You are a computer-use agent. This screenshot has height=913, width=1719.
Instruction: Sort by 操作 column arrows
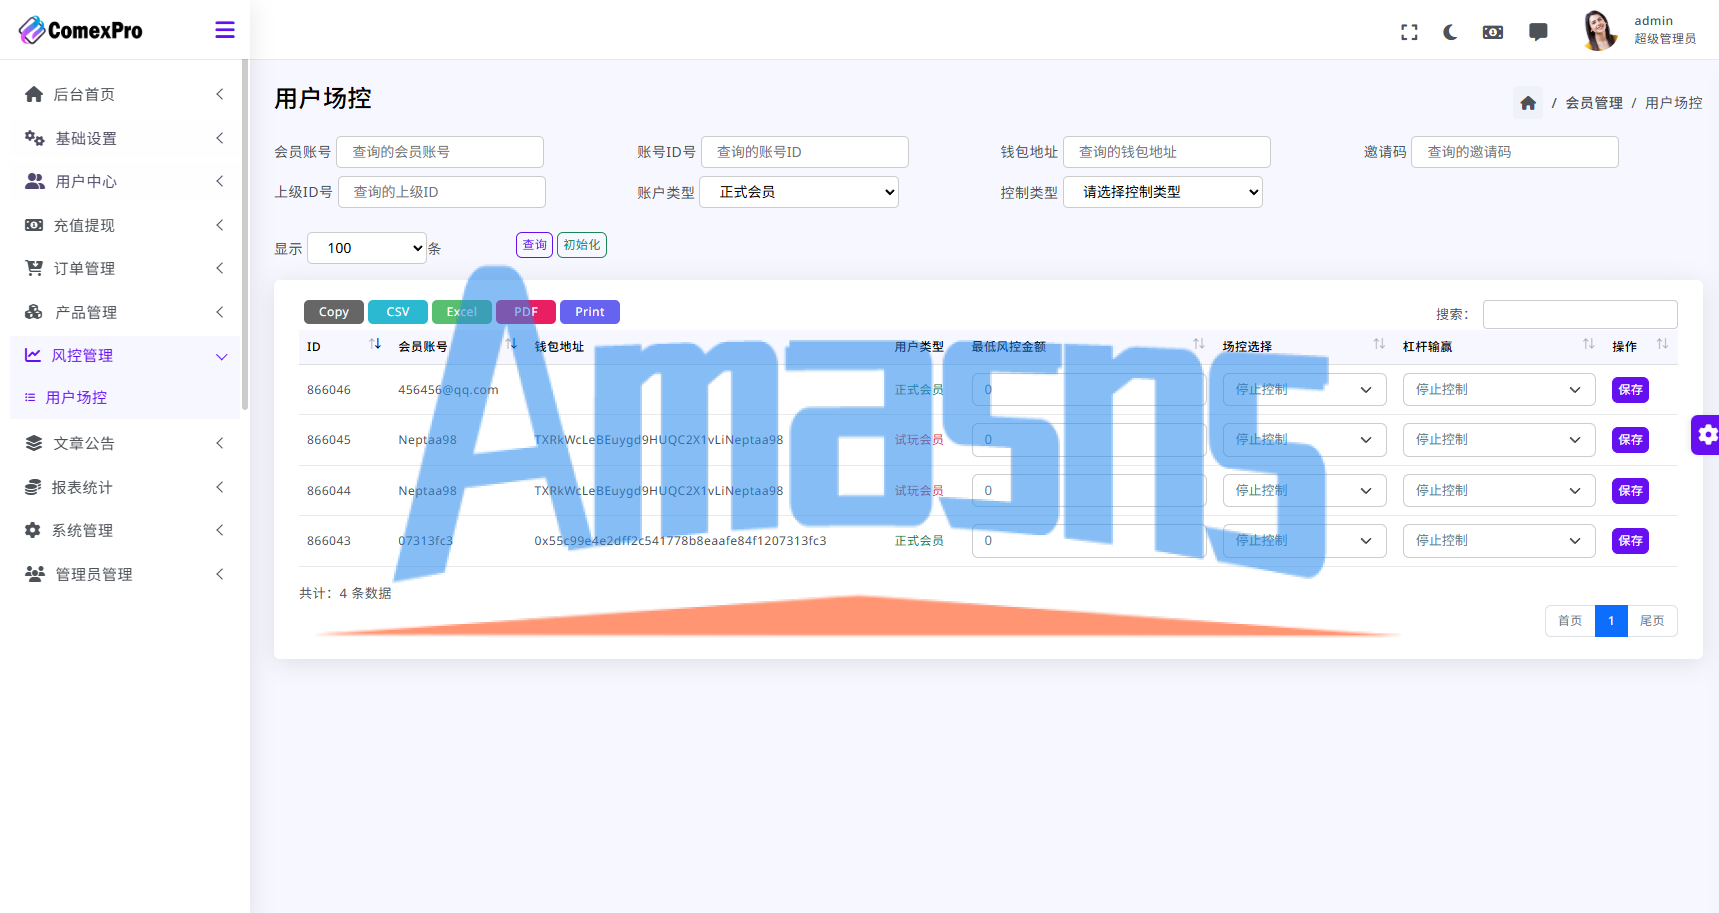tap(1662, 344)
